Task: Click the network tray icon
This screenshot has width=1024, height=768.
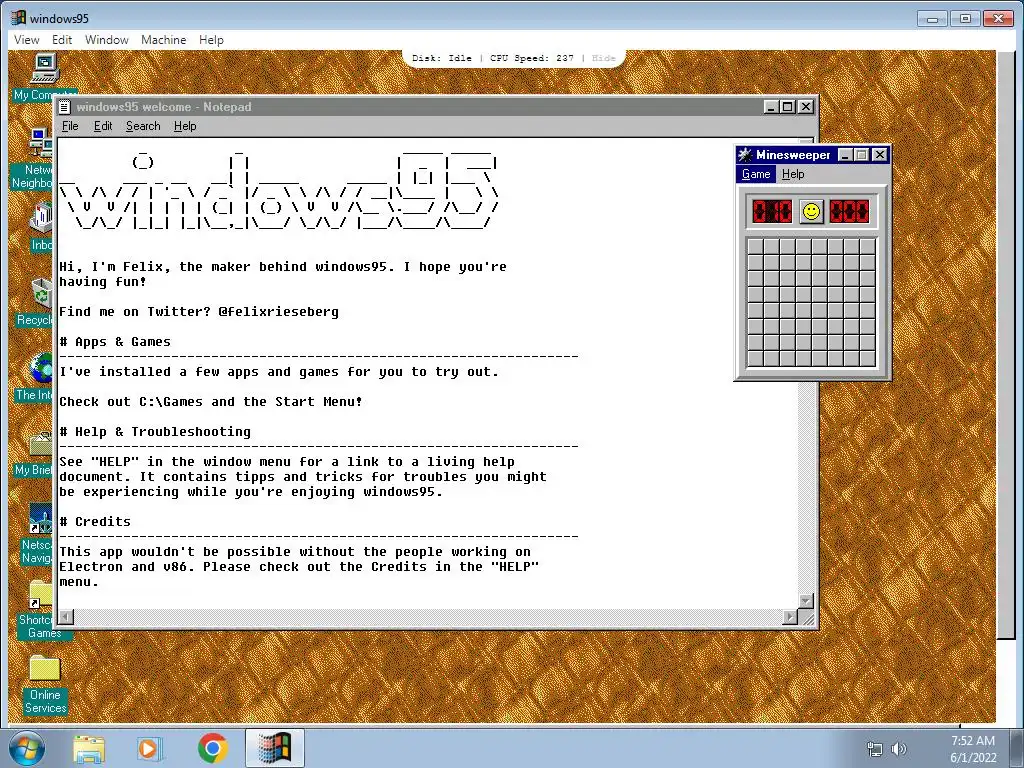Action: tap(874, 749)
